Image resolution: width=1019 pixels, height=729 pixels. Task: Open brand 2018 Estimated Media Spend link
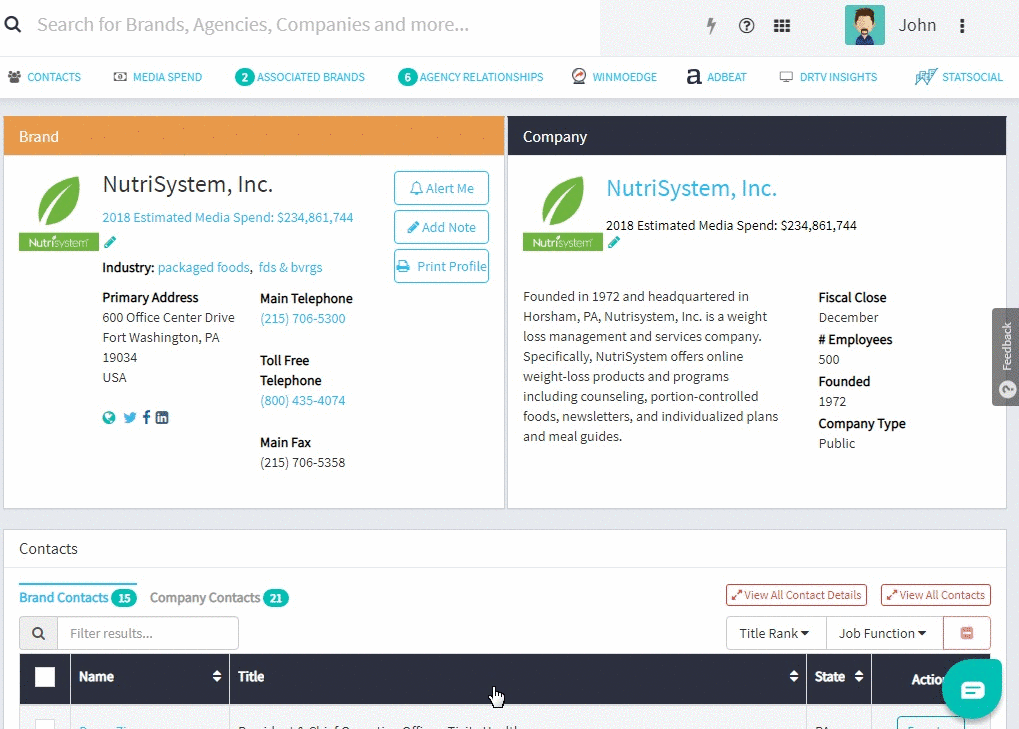pyautogui.click(x=228, y=217)
